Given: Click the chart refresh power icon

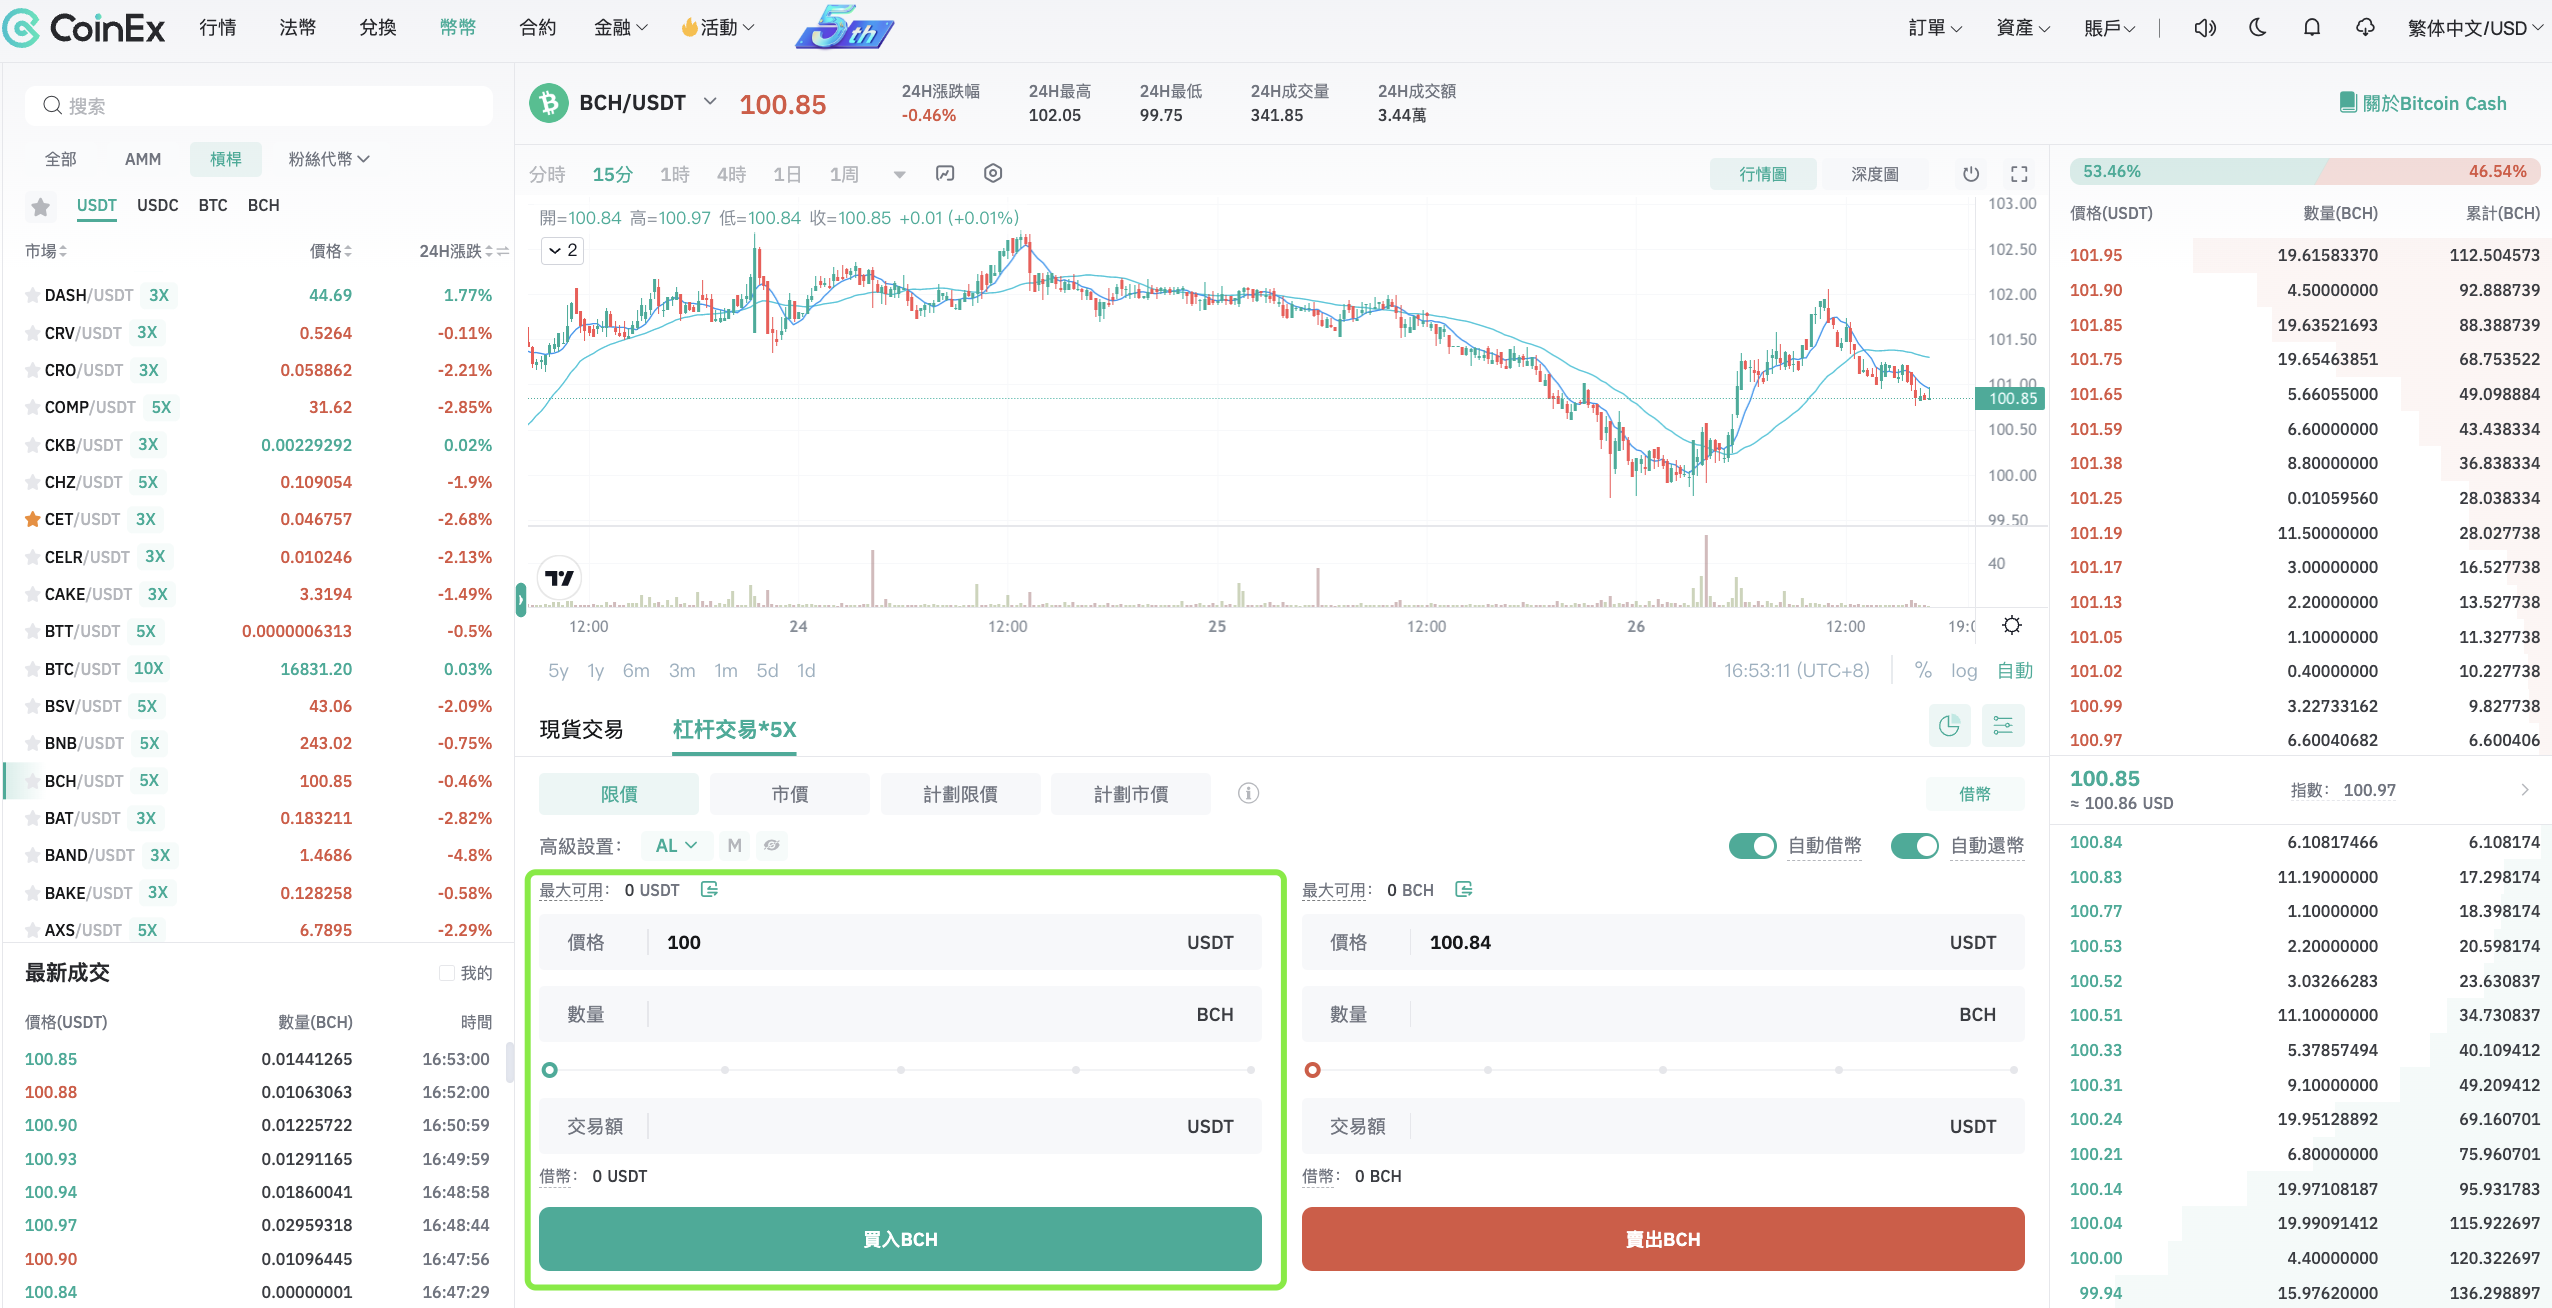Looking at the screenshot, I should click(1971, 174).
